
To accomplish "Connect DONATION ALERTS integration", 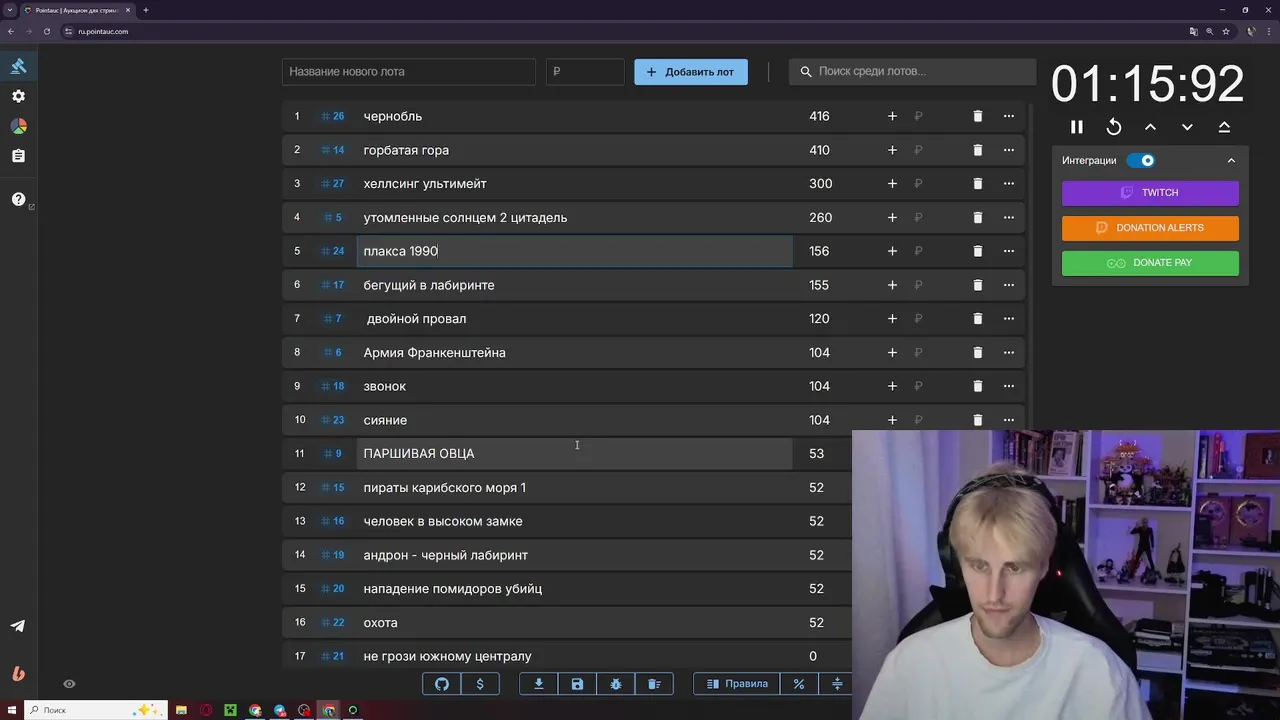I will click(x=1150, y=228).
